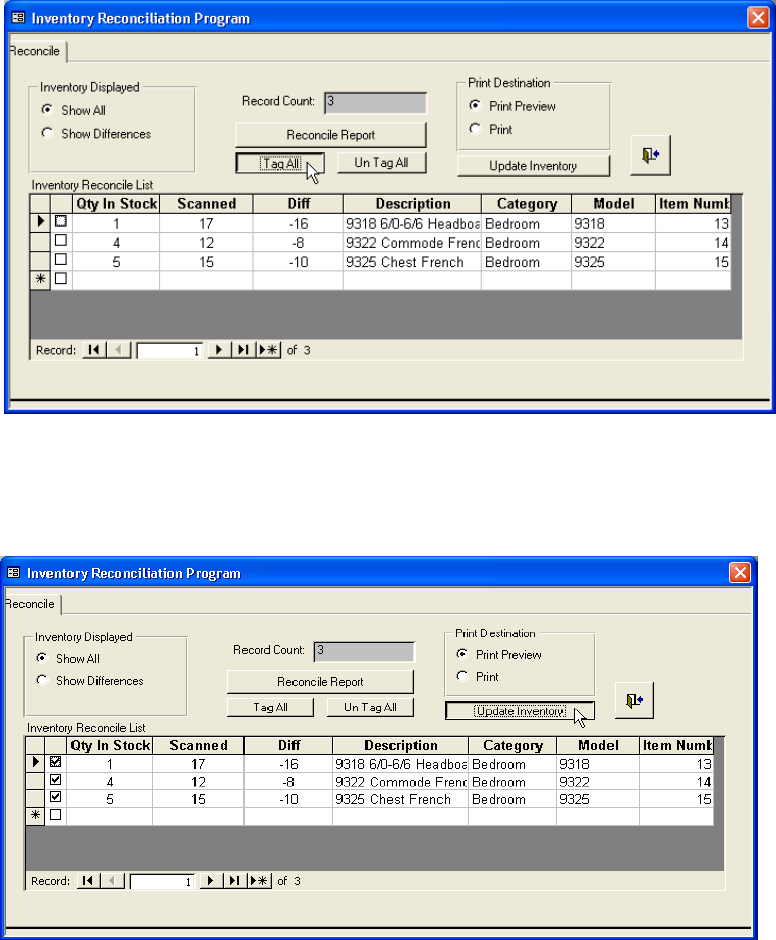The width and height of the screenshot is (776, 940).
Task: Close the upper Inventory Reconciliation window
Action: tap(758, 17)
